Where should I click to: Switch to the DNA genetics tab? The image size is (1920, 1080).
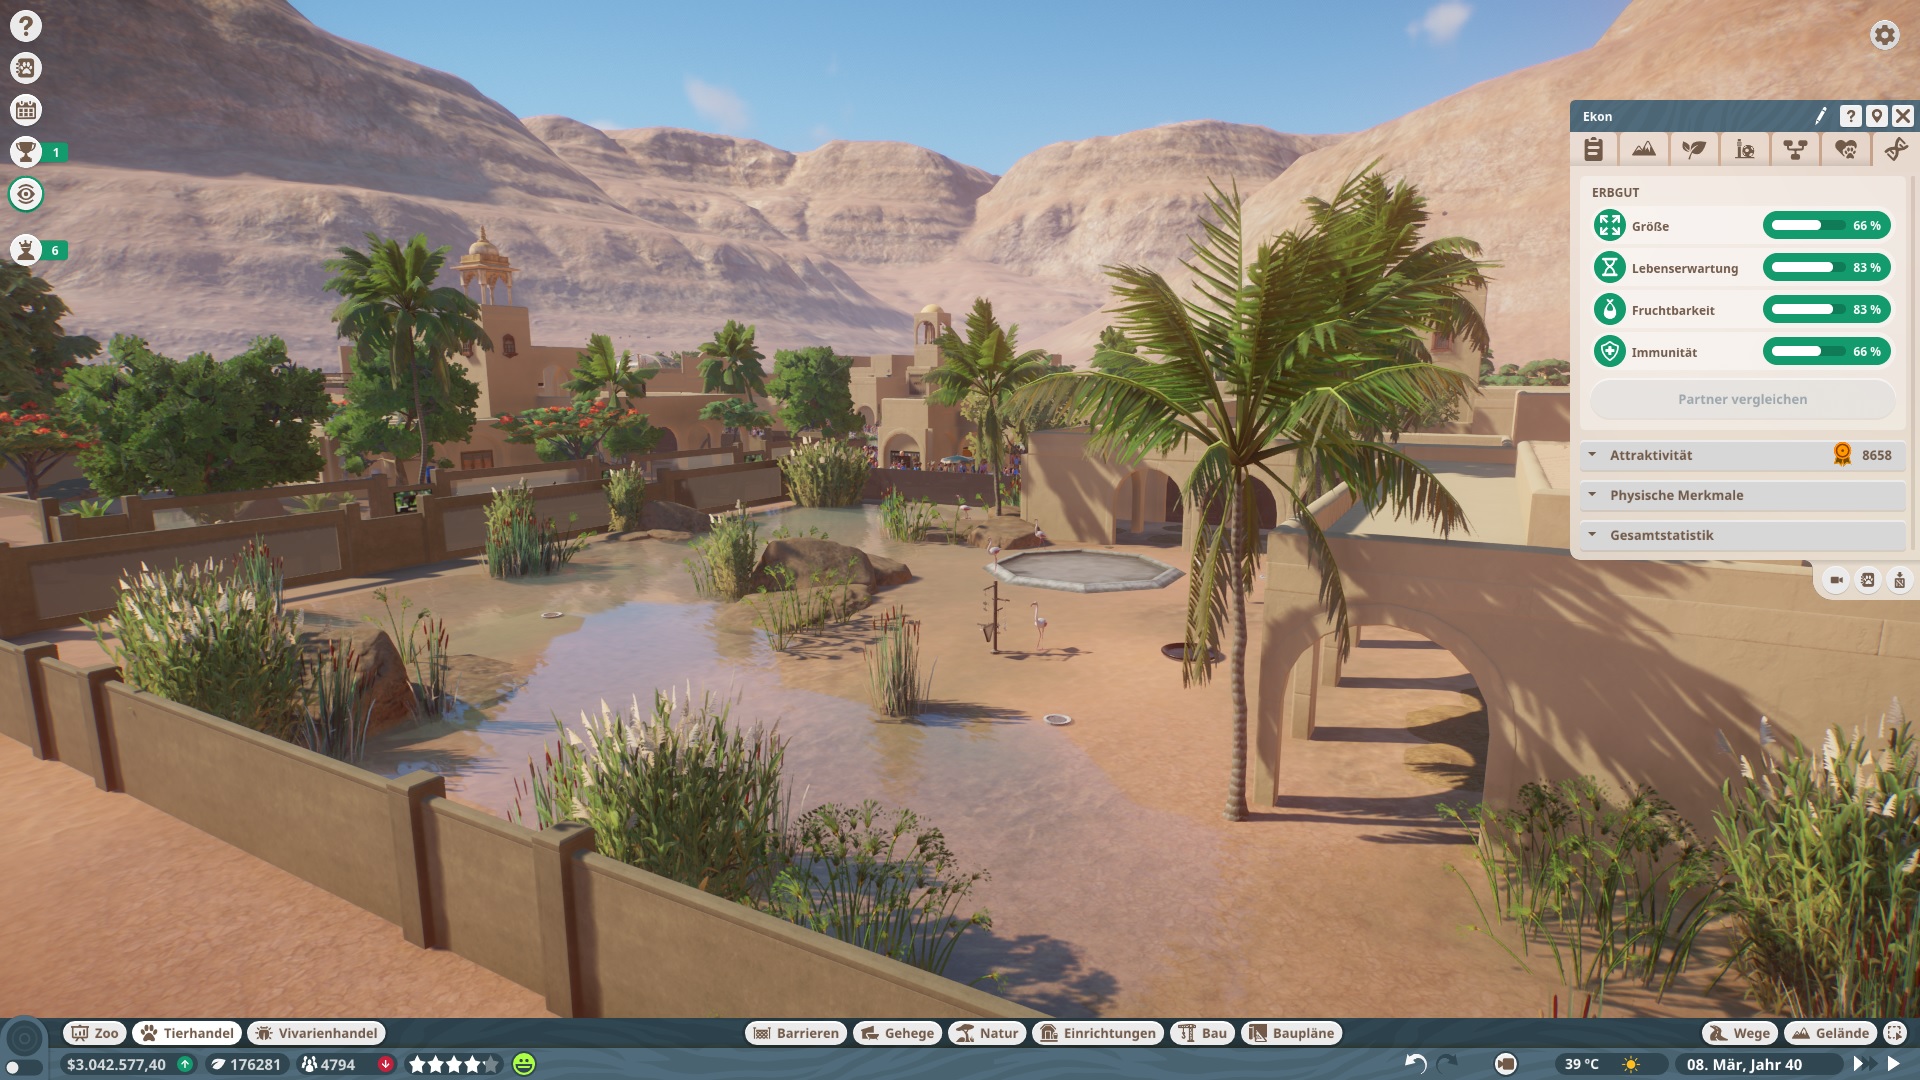pyautogui.click(x=1895, y=149)
